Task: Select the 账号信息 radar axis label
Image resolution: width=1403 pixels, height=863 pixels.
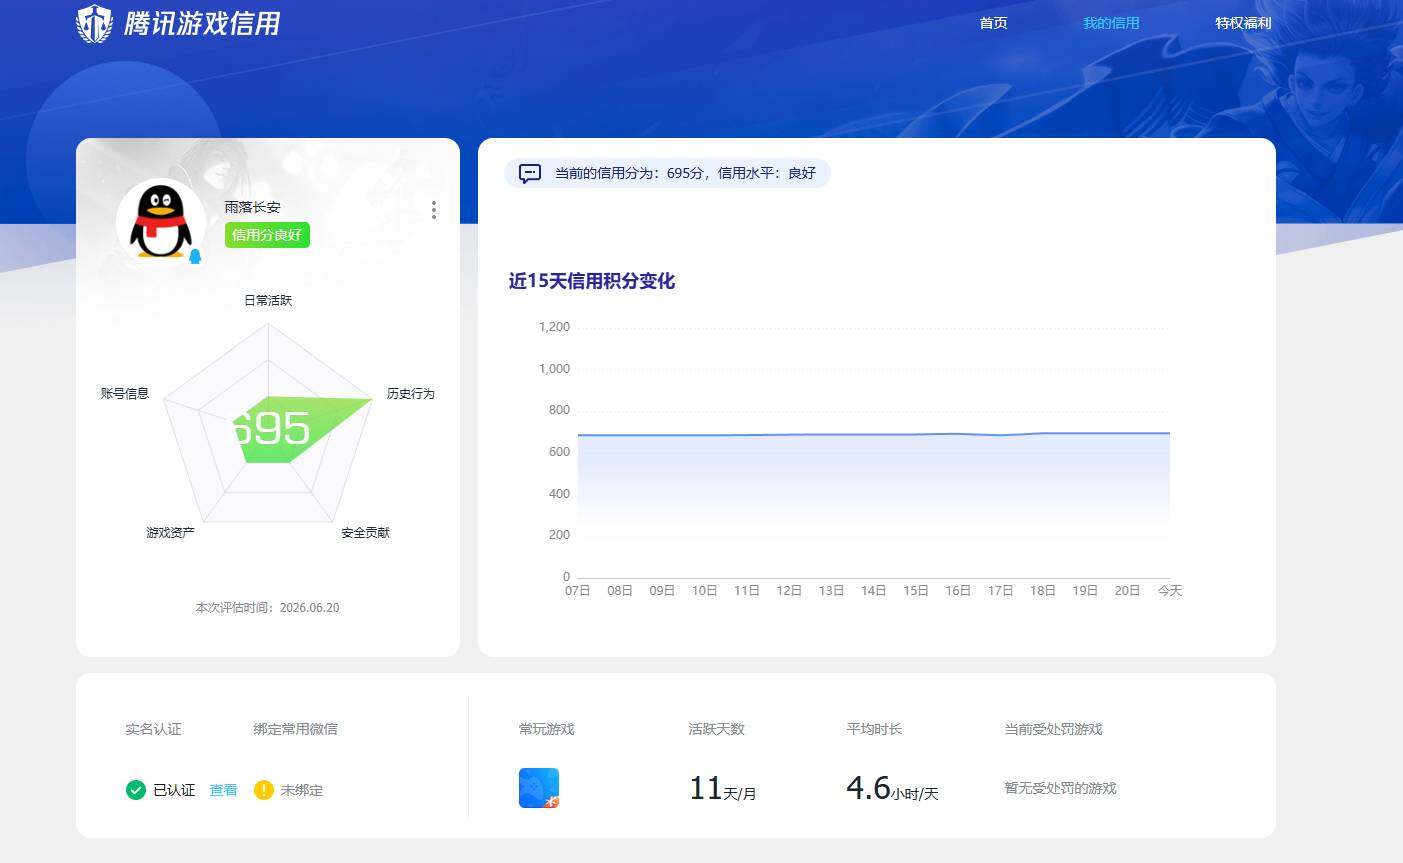Action: tap(125, 394)
